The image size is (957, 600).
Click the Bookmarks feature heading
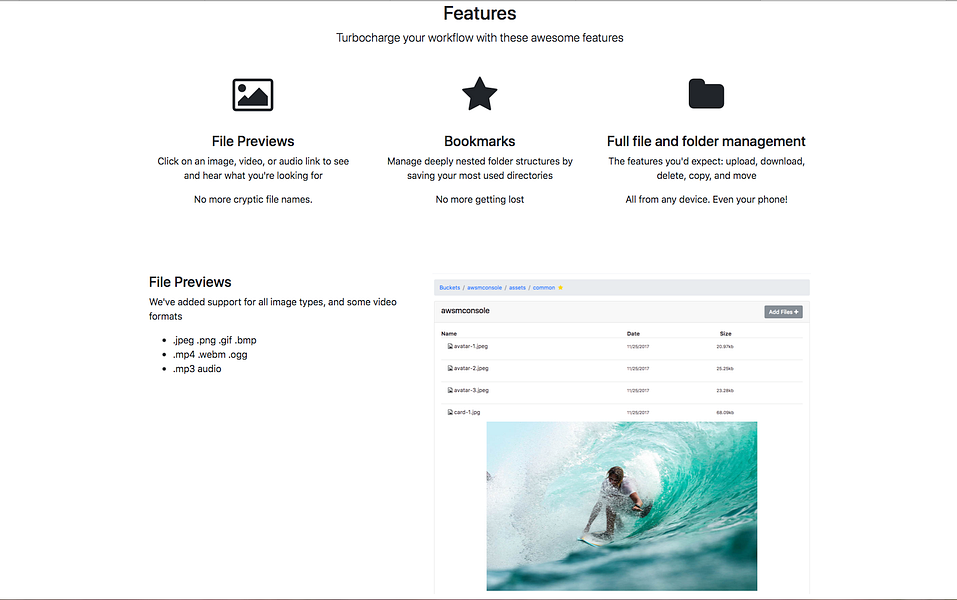480,141
